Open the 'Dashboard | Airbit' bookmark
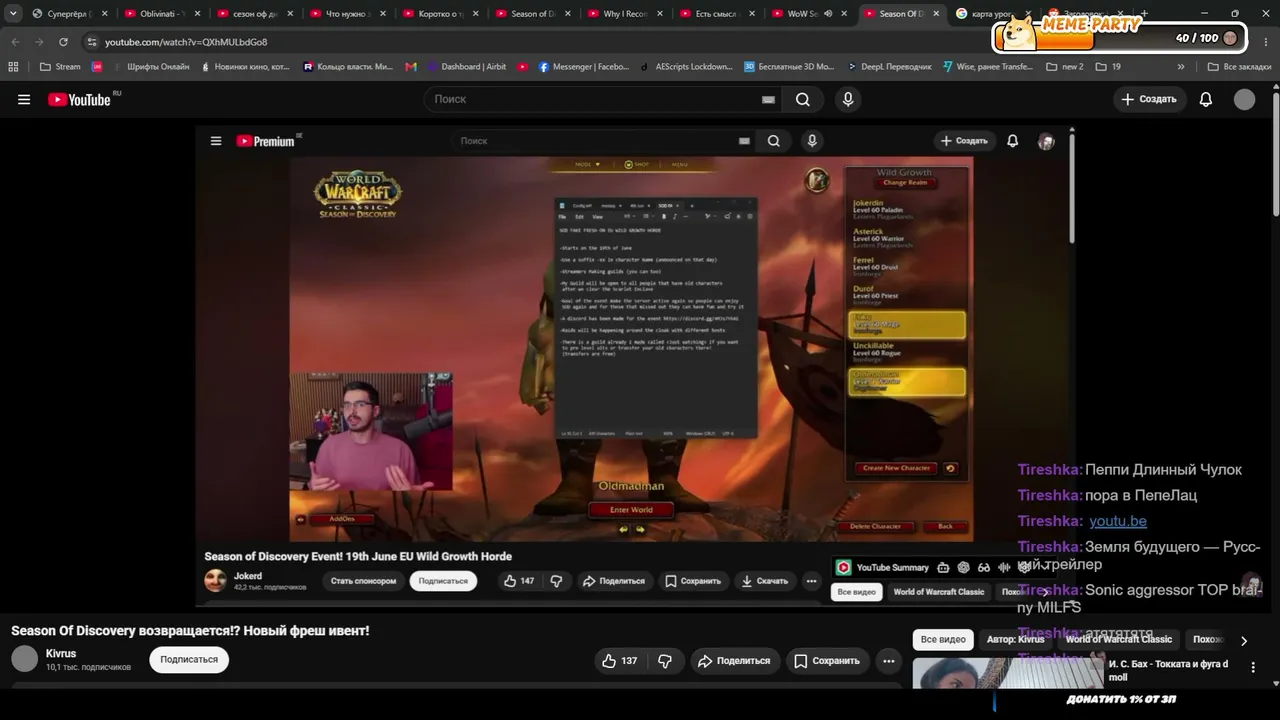Image resolution: width=1280 pixels, height=720 pixels. [466, 67]
